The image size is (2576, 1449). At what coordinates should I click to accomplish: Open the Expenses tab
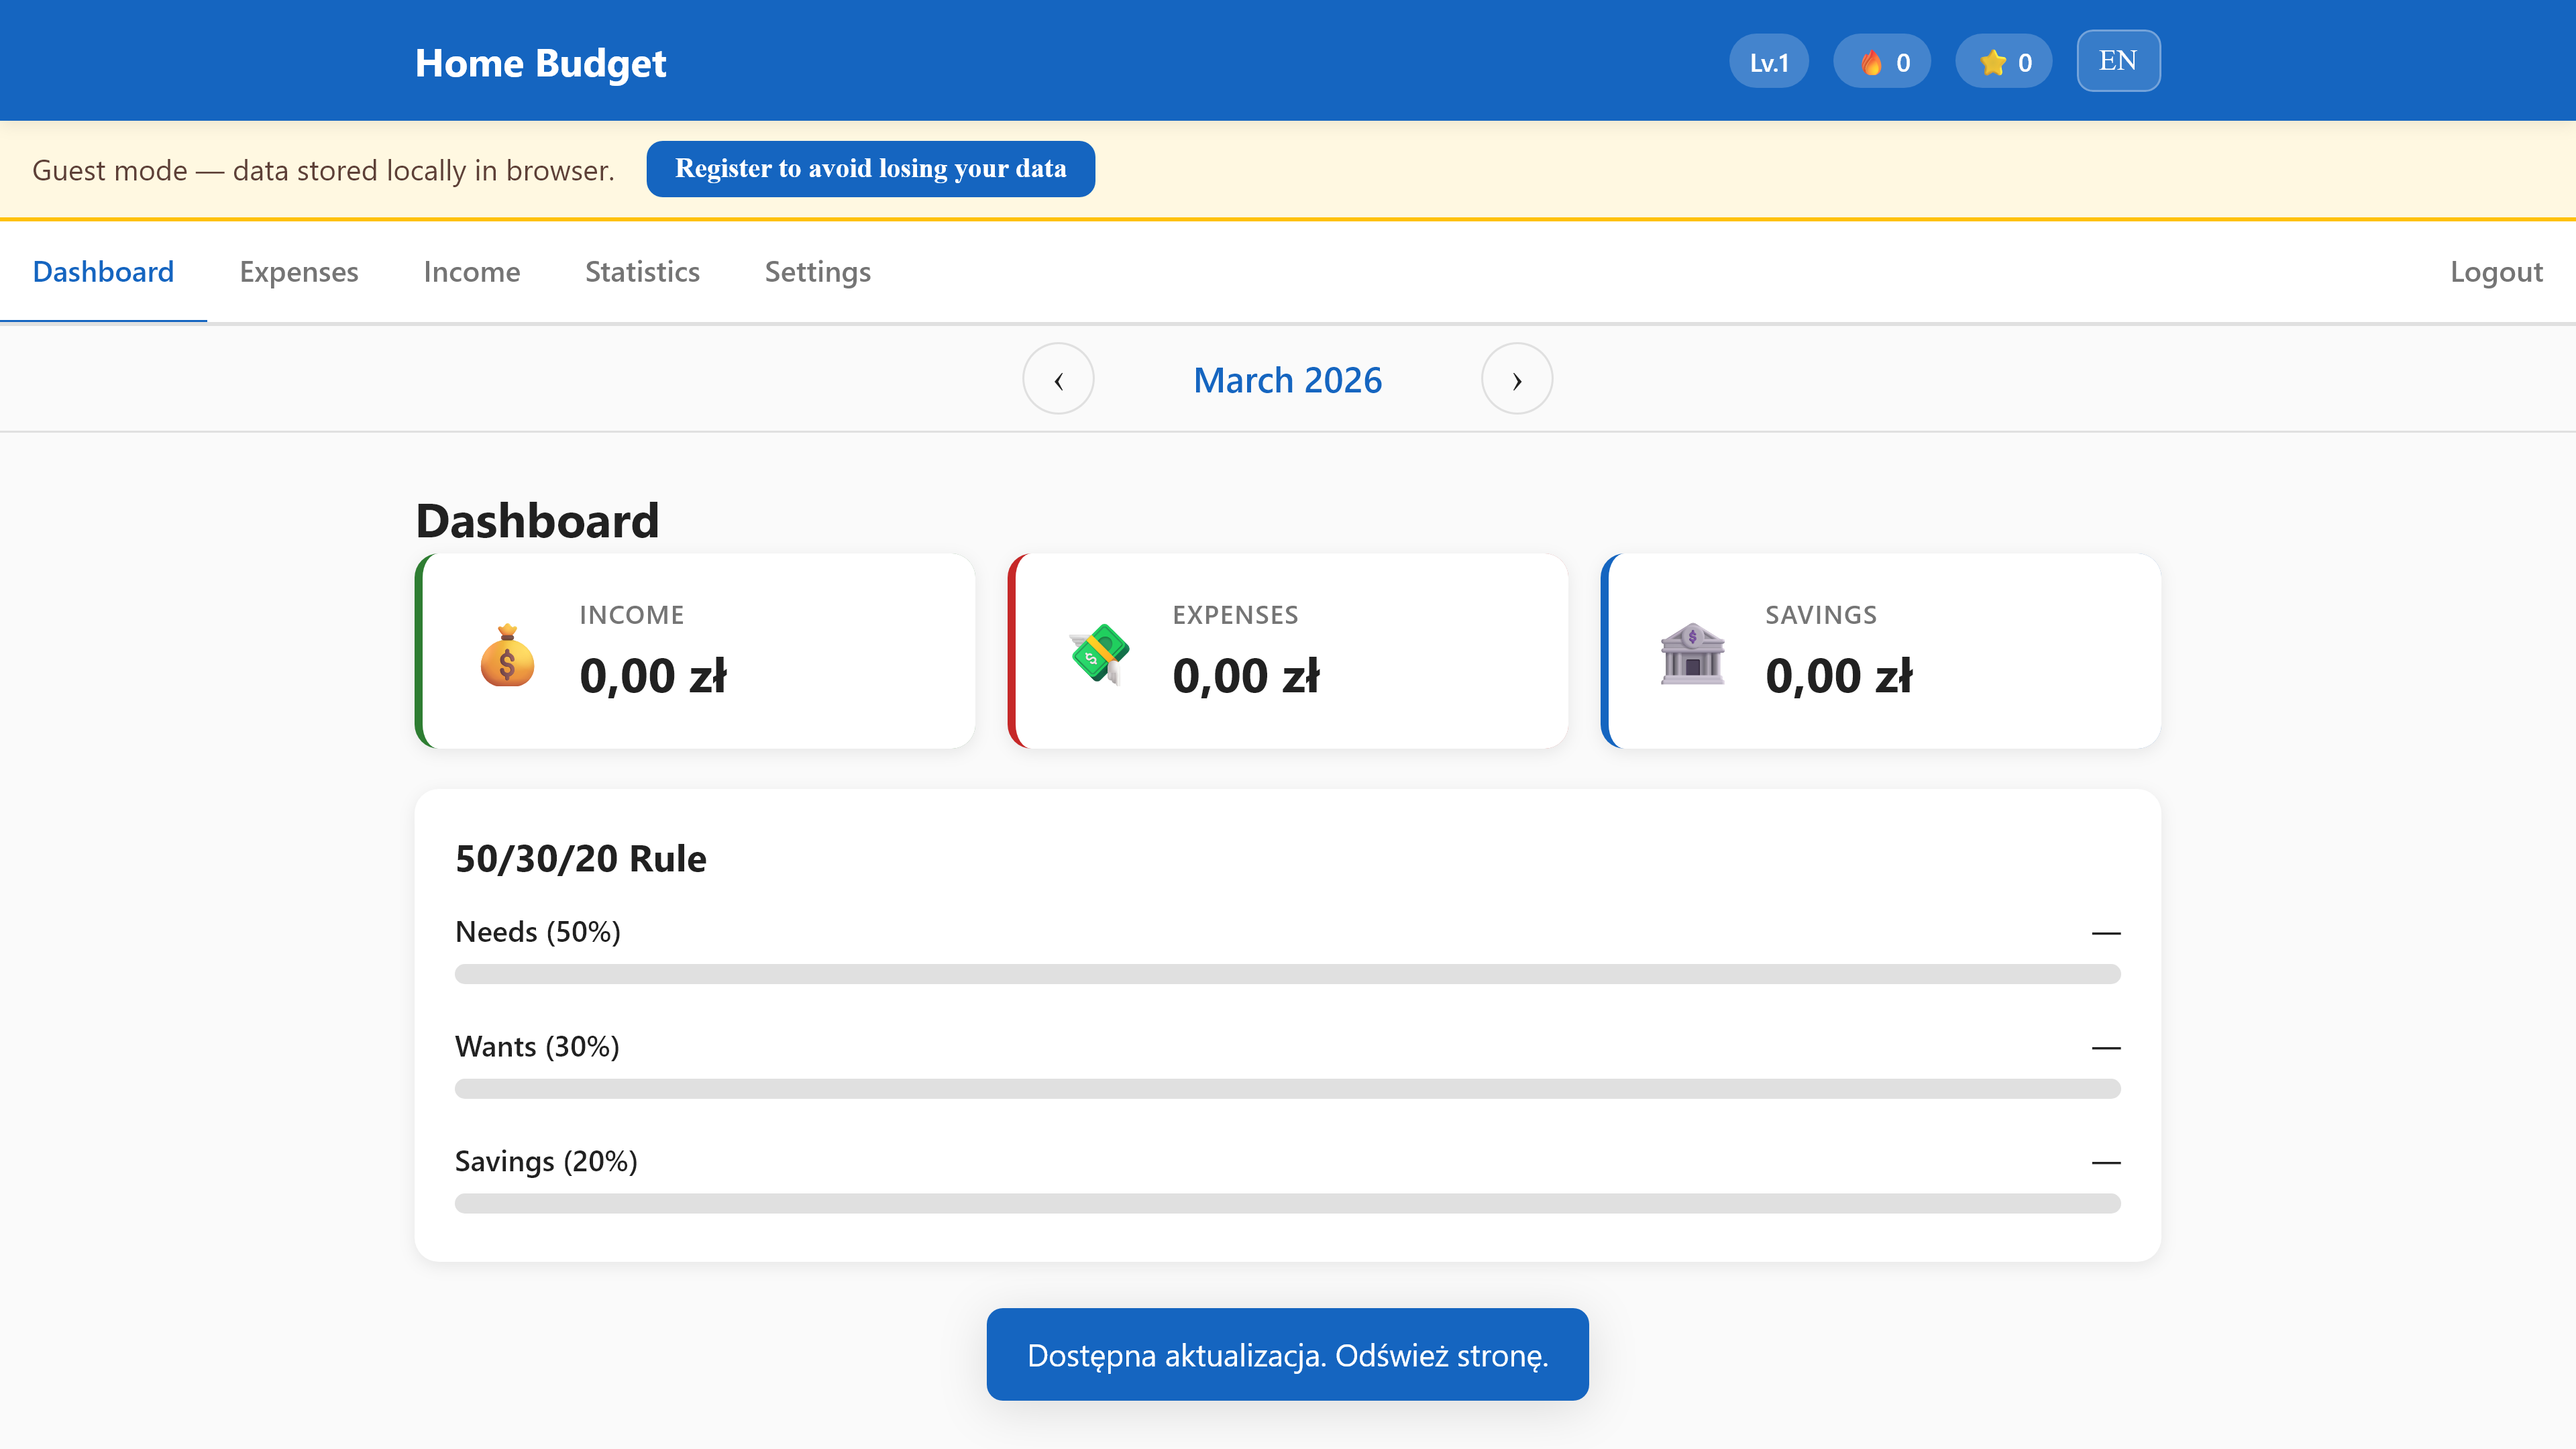click(299, 272)
